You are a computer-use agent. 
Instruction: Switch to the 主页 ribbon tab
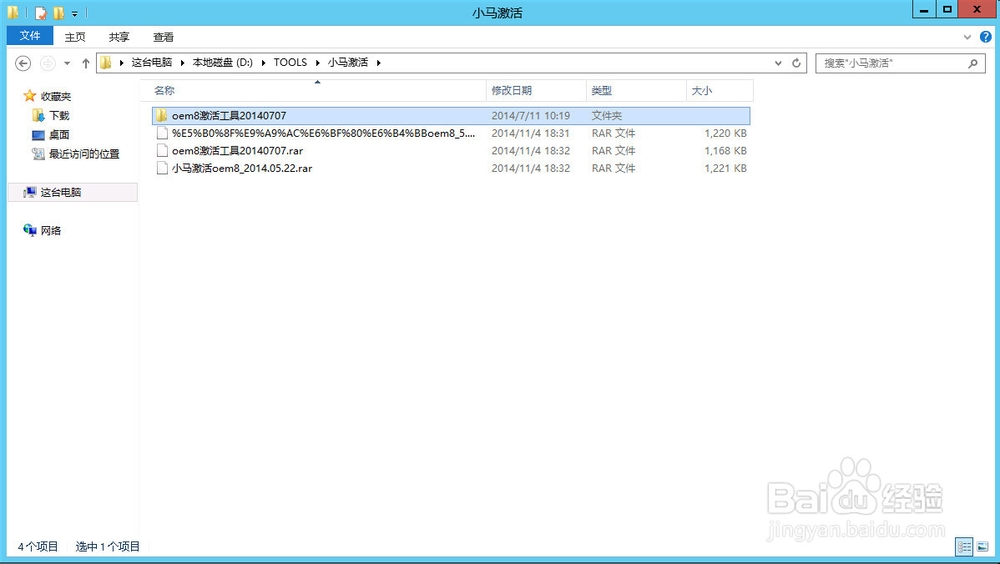75,37
